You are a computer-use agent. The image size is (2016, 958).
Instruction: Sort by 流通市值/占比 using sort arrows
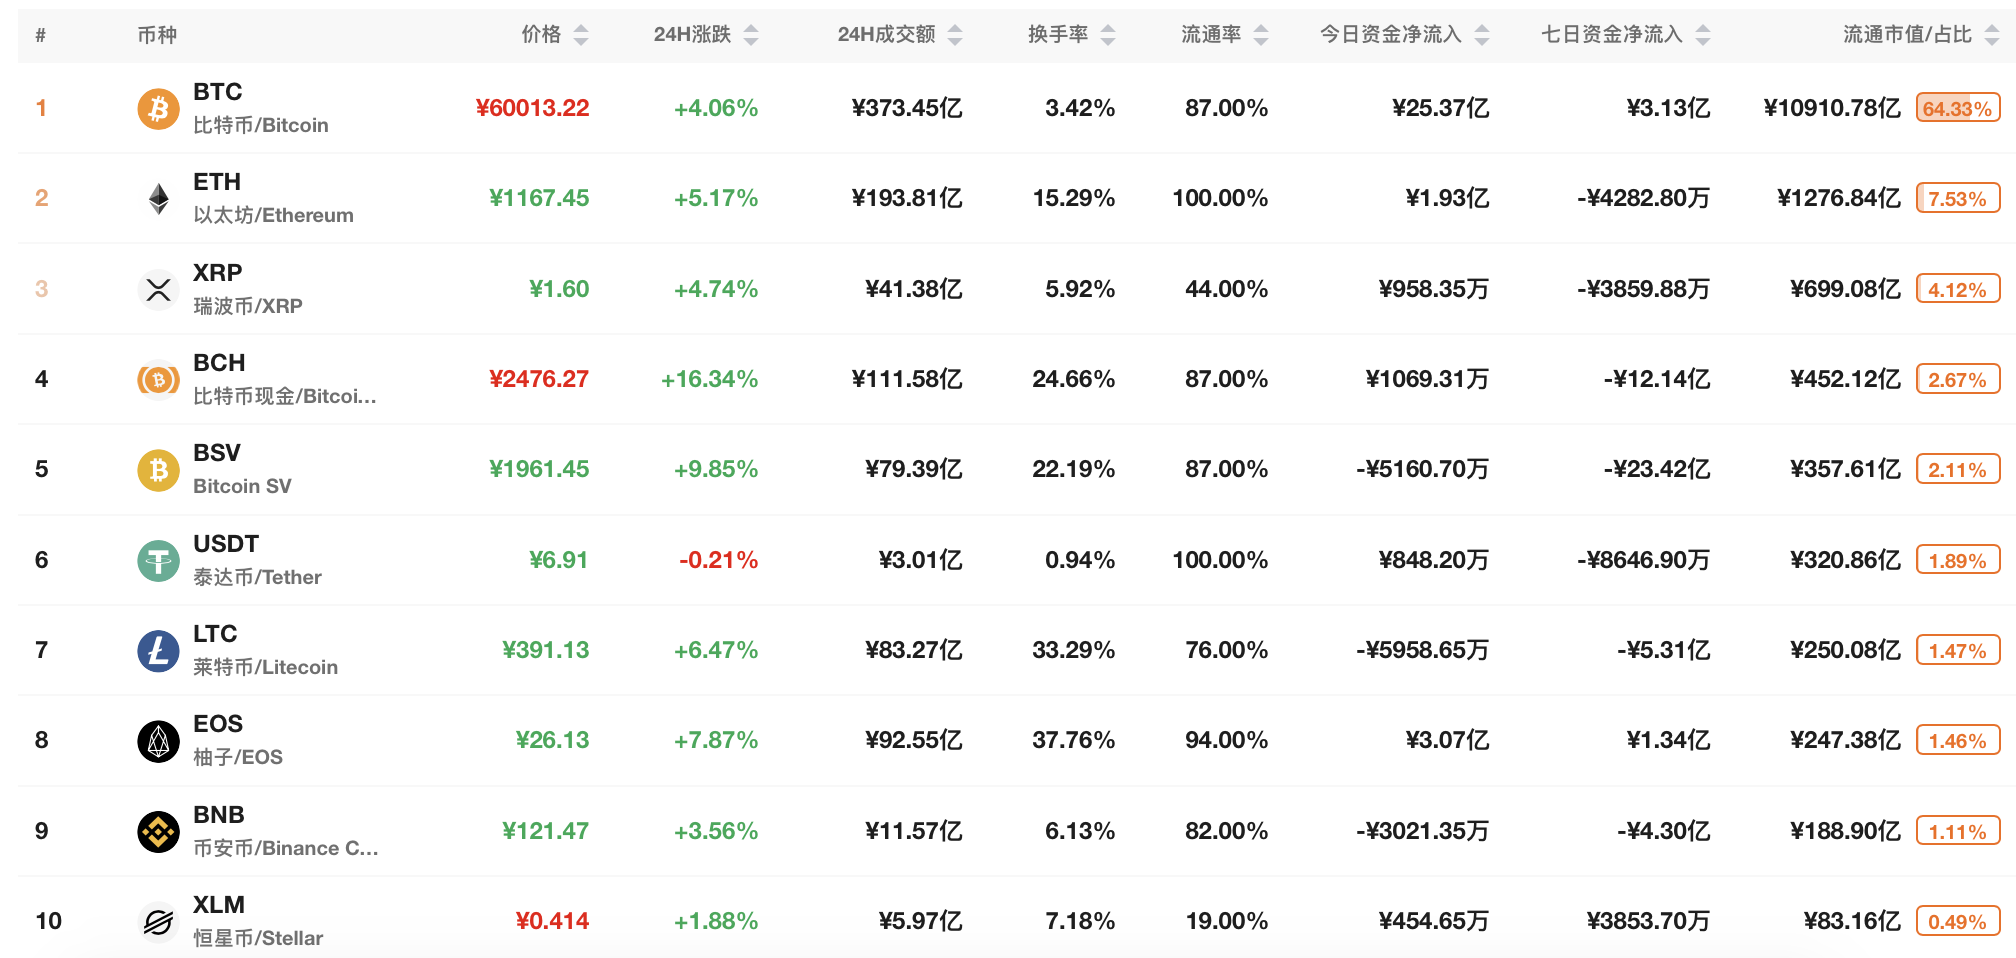pyautogui.click(x=1991, y=35)
